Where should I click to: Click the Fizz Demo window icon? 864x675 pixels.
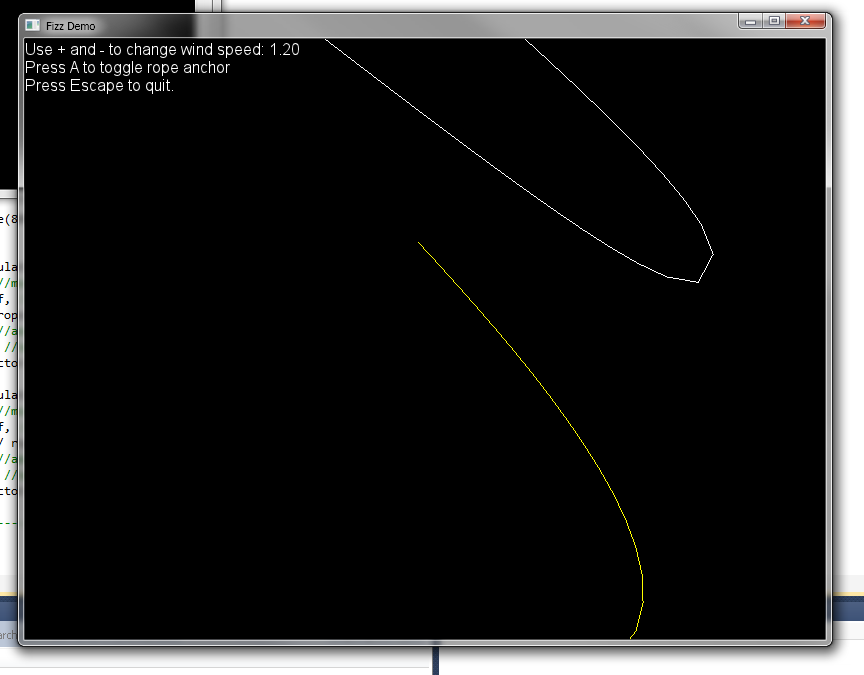click(x=33, y=25)
